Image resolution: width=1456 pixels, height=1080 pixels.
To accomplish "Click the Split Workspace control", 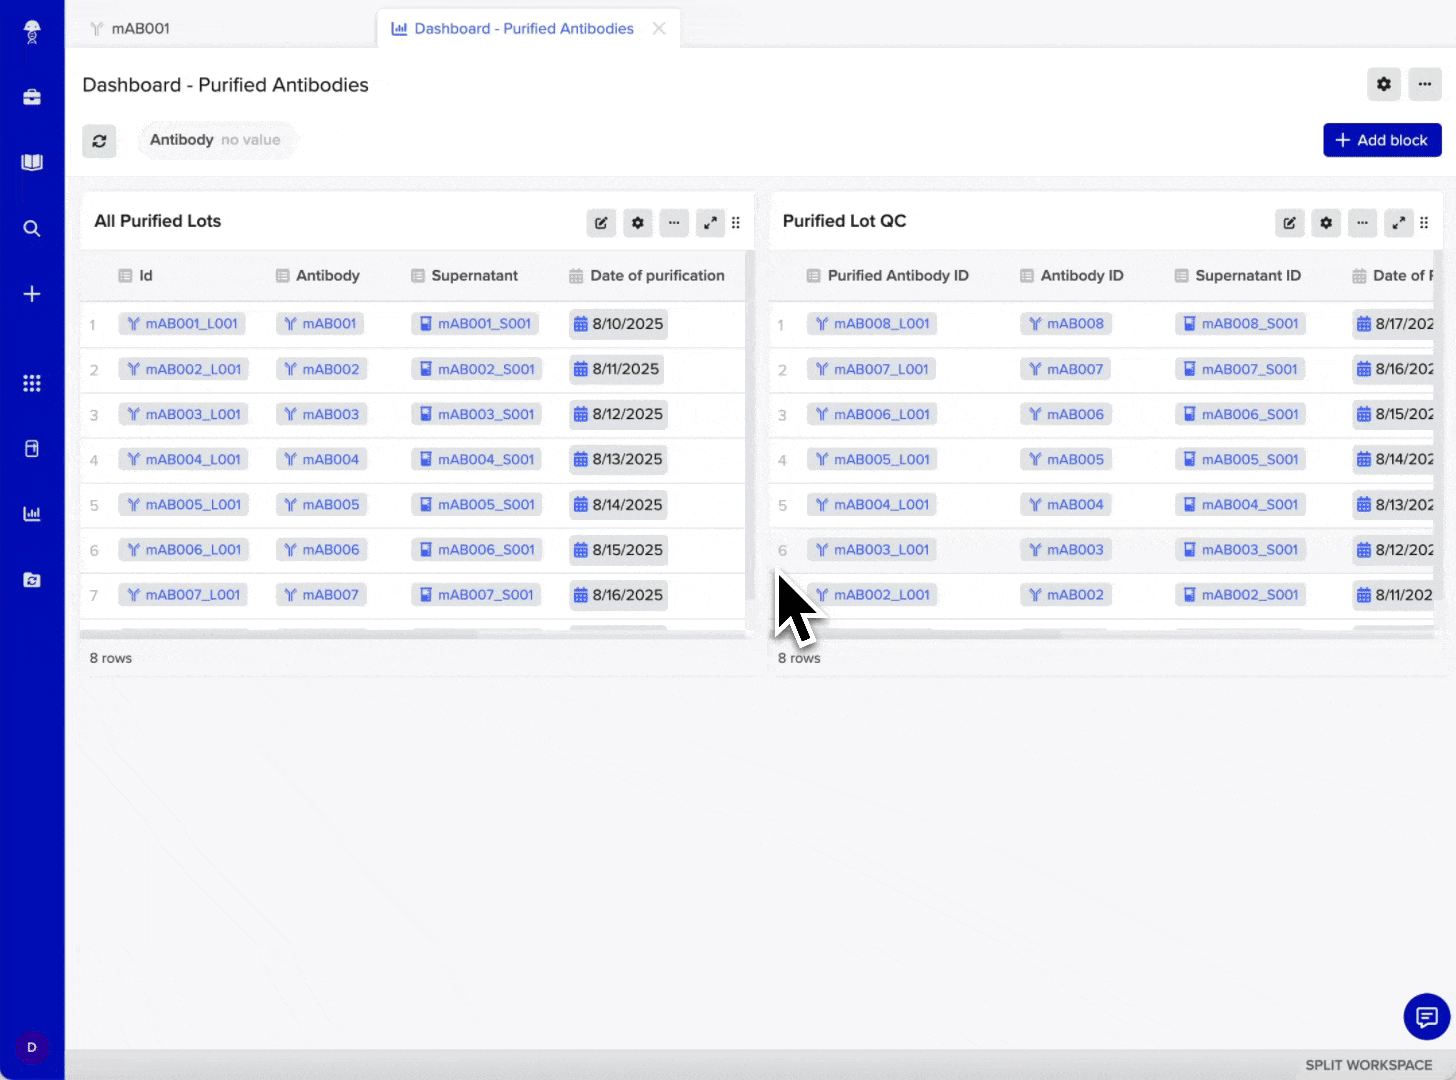I will pos(1368,1065).
